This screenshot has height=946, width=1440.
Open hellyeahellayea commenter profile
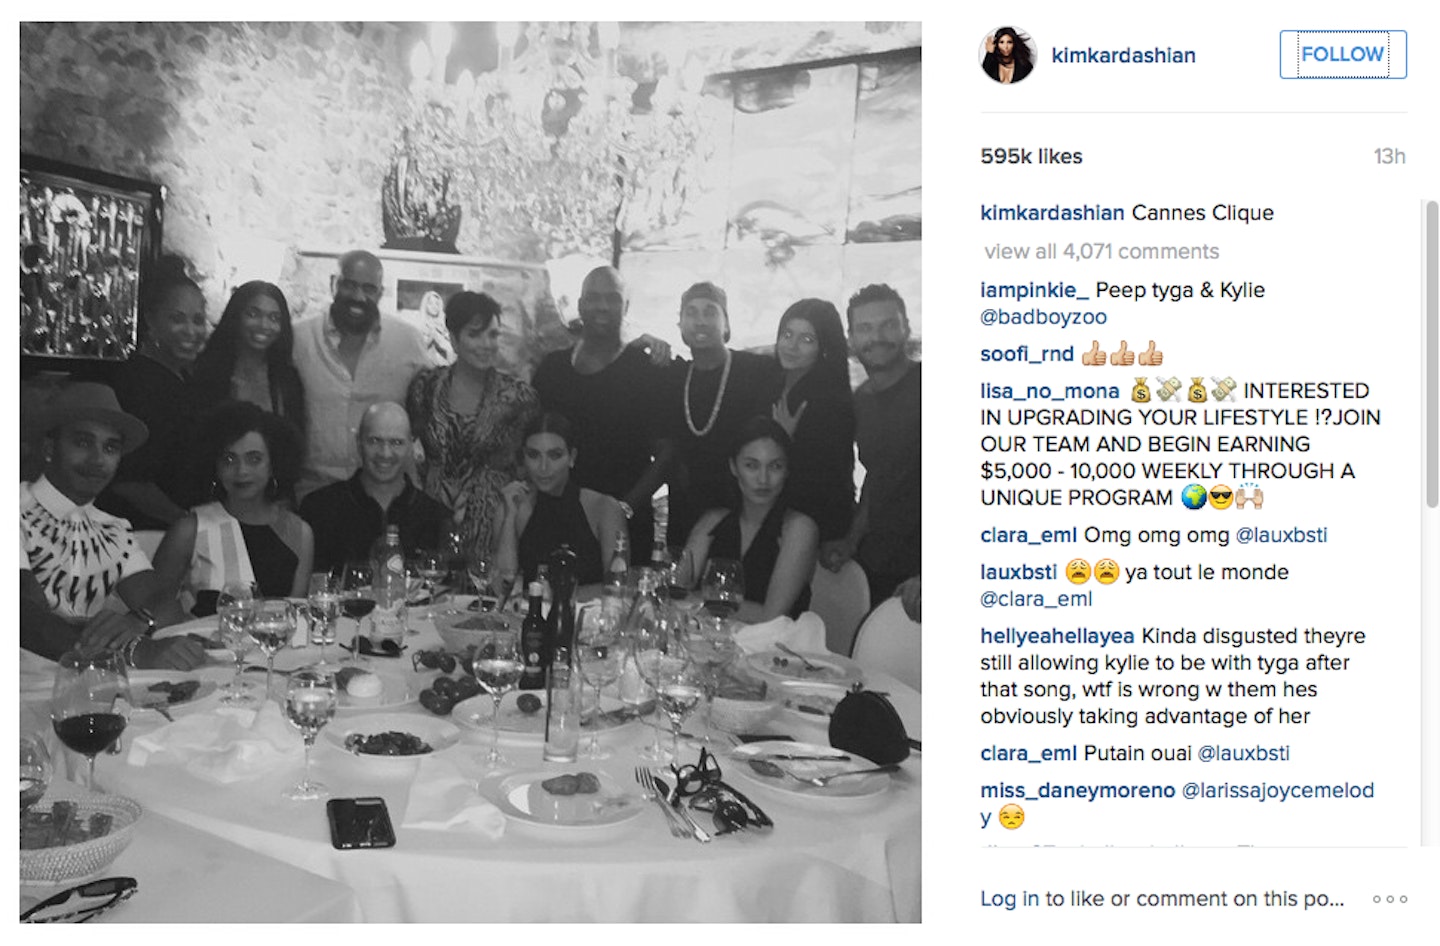(x=1057, y=636)
